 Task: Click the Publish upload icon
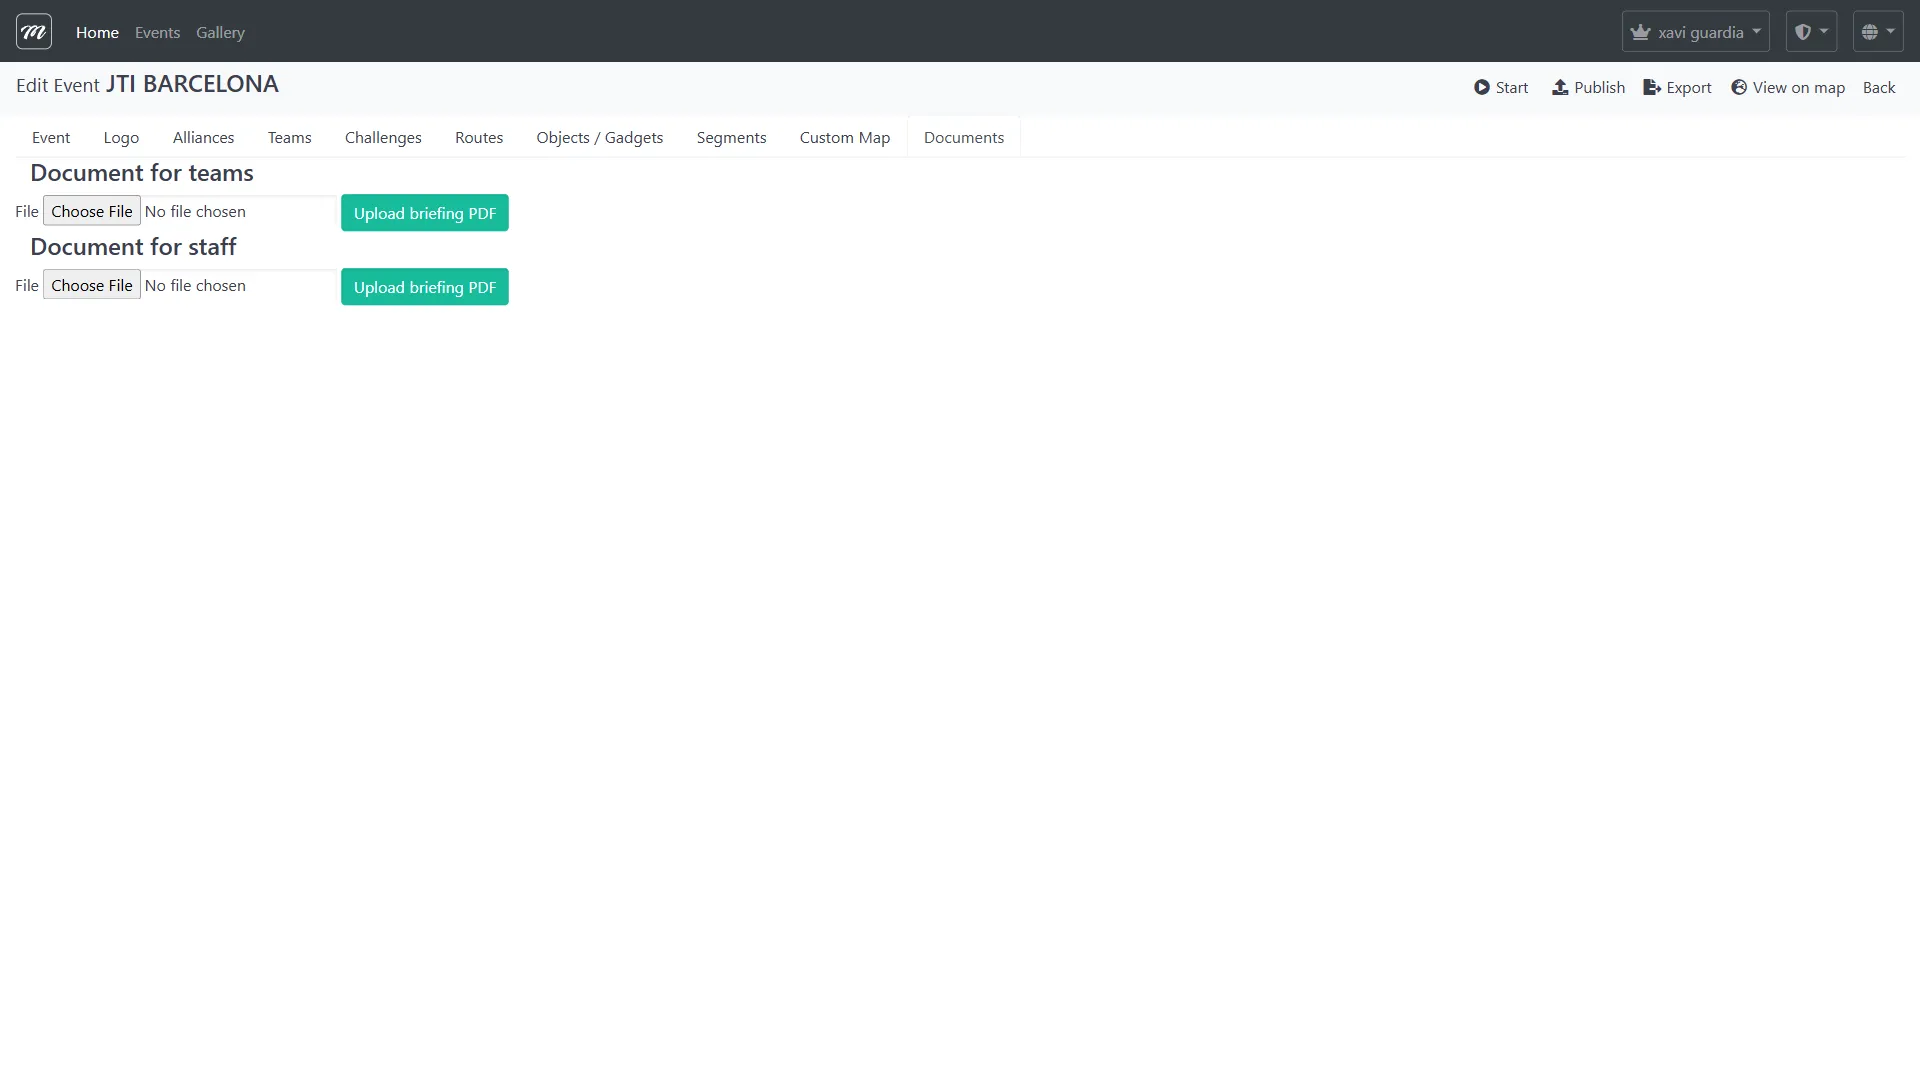coord(1562,87)
